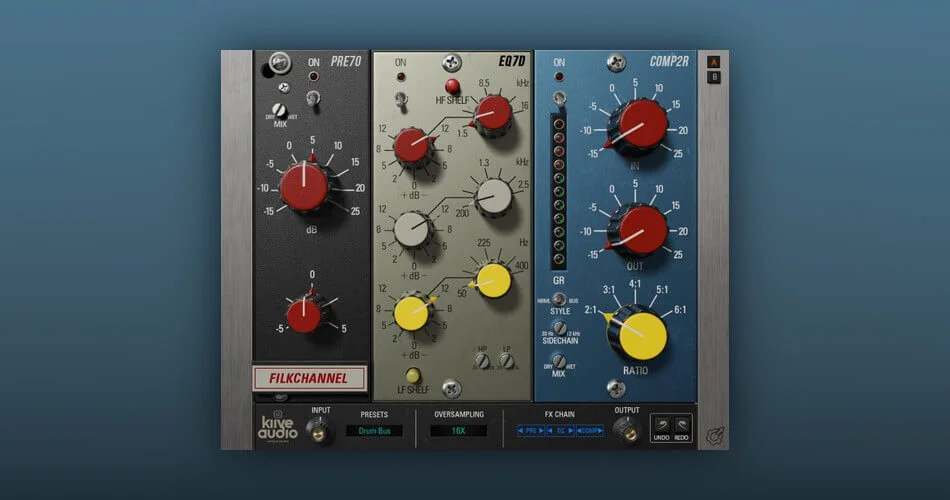The image size is (950, 500).
Task: Click the 6:1 ratio label
Action: click(x=680, y=310)
